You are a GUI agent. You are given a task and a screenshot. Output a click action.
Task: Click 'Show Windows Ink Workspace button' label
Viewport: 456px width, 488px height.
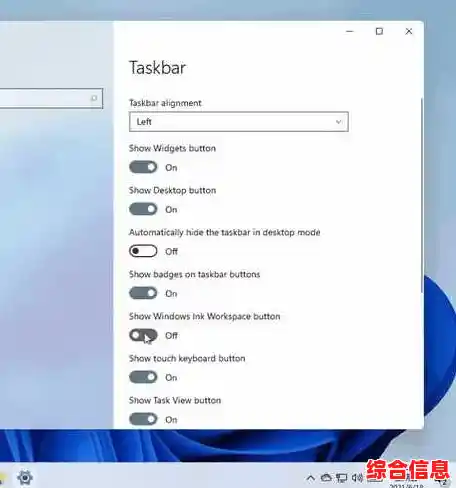click(204, 316)
